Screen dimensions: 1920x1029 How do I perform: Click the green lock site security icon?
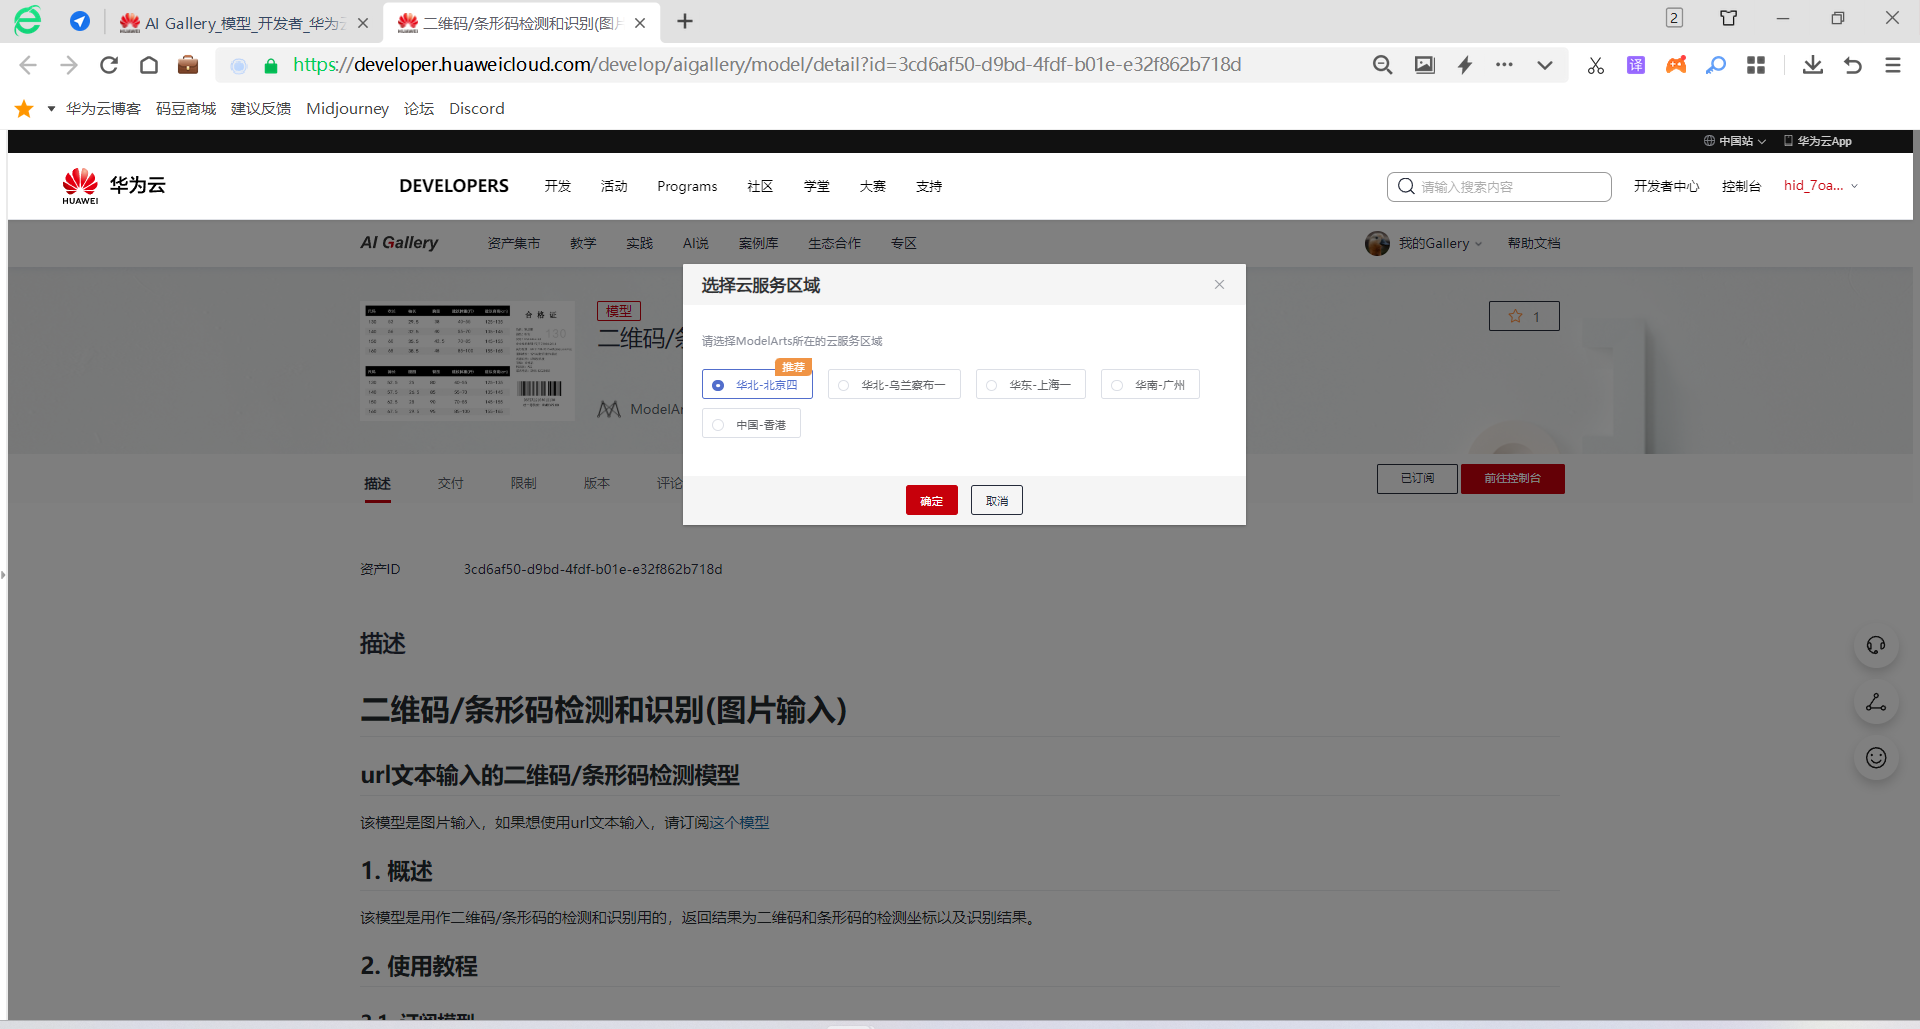(x=270, y=66)
